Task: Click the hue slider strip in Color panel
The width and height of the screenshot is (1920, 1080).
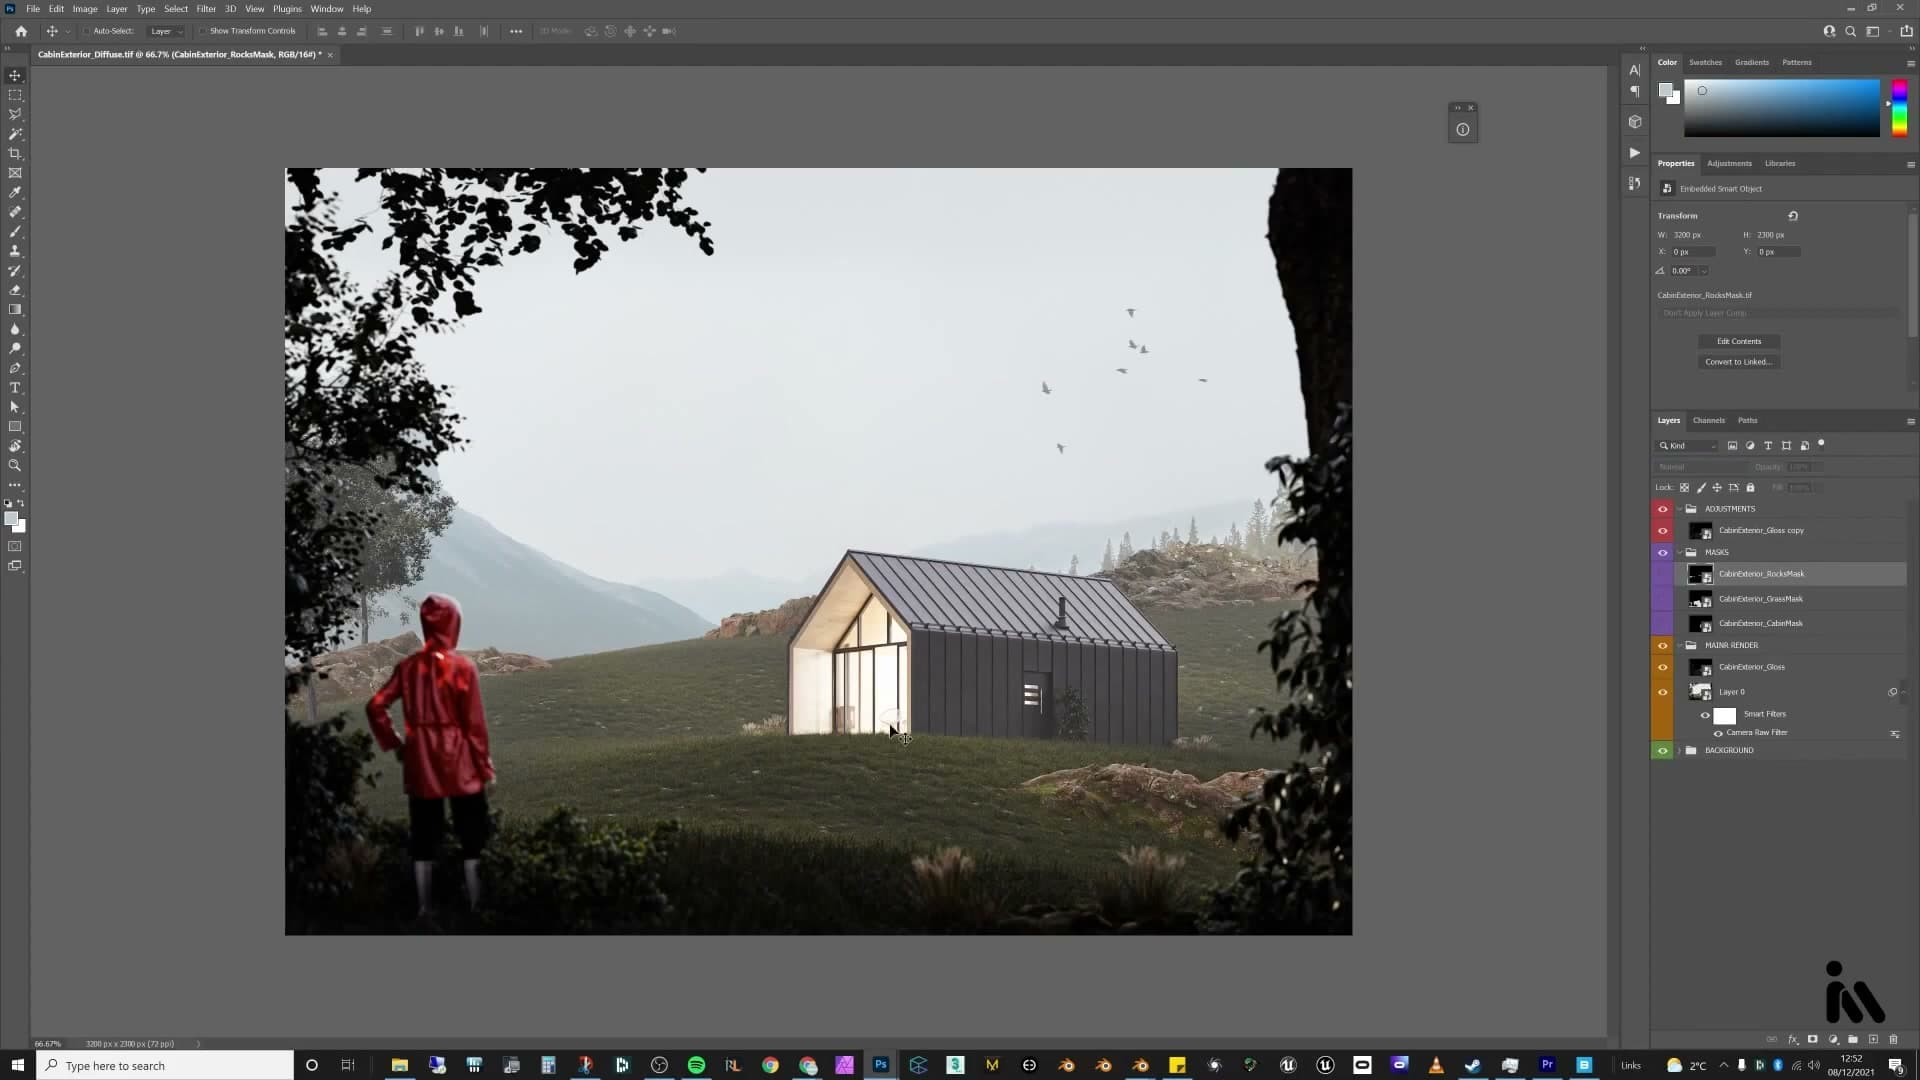Action: pyautogui.click(x=1899, y=108)
